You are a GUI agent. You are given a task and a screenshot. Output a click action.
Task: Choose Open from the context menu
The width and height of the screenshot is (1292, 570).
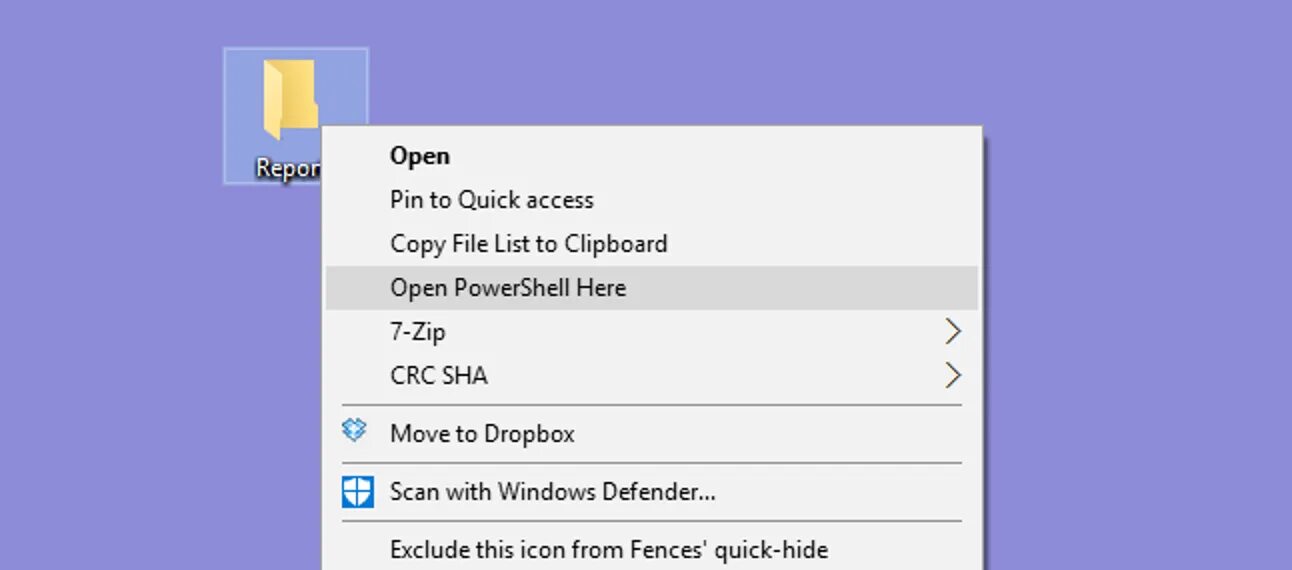(420, 156)
